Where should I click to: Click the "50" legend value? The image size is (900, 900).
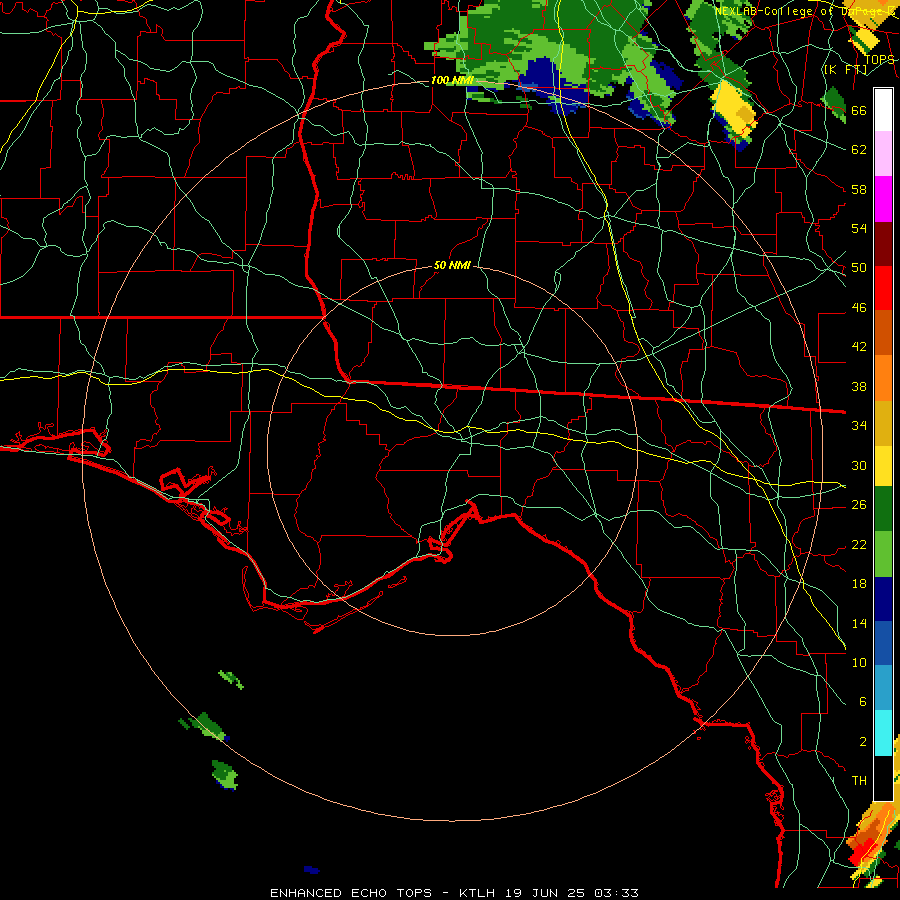pyautogui.click(x=859, y=267)
